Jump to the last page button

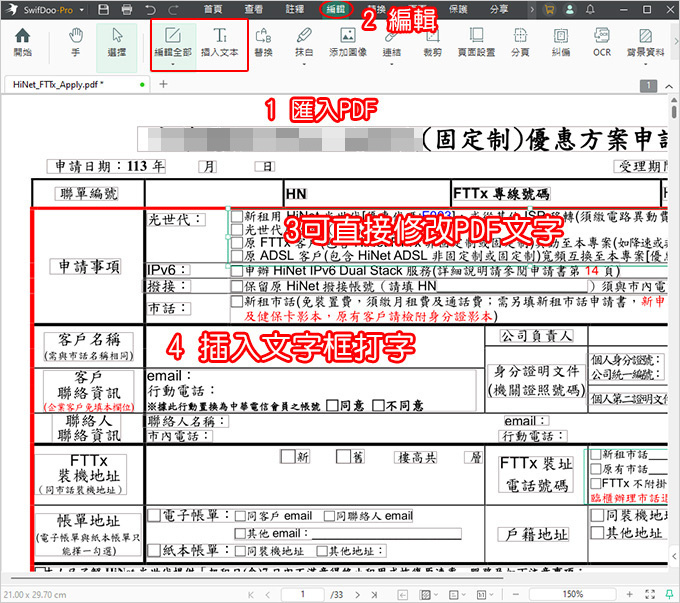coord(374,594)
